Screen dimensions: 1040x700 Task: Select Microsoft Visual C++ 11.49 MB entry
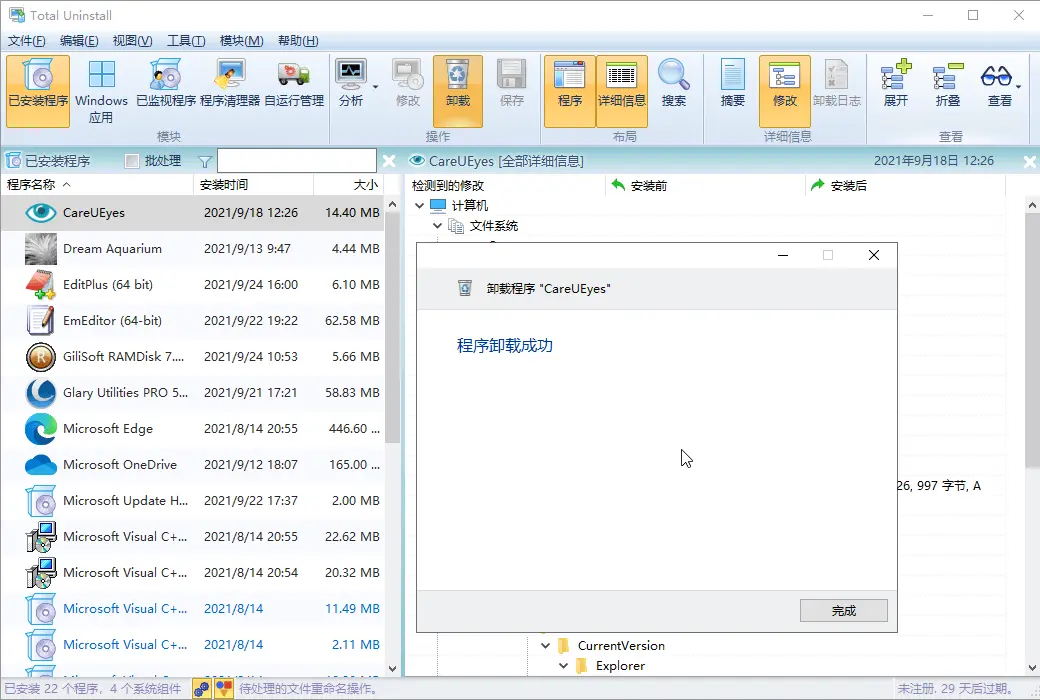192,608
